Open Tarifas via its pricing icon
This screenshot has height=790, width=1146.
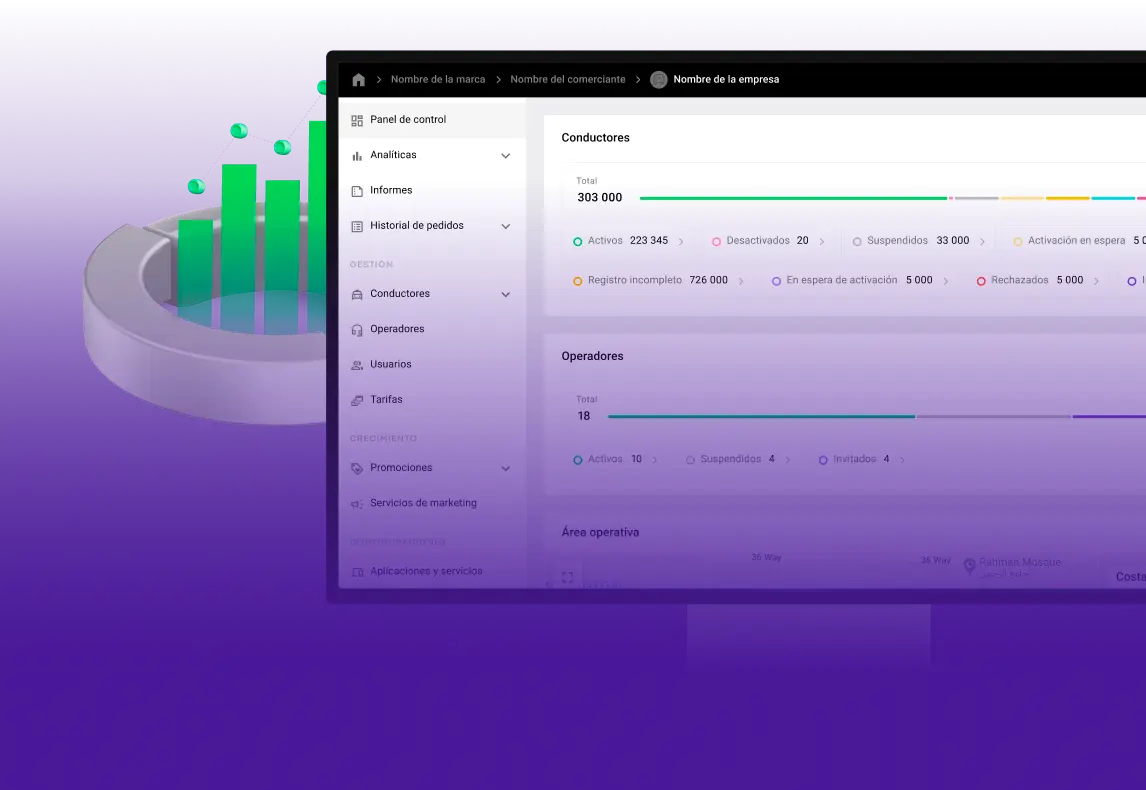pos(357,399)
